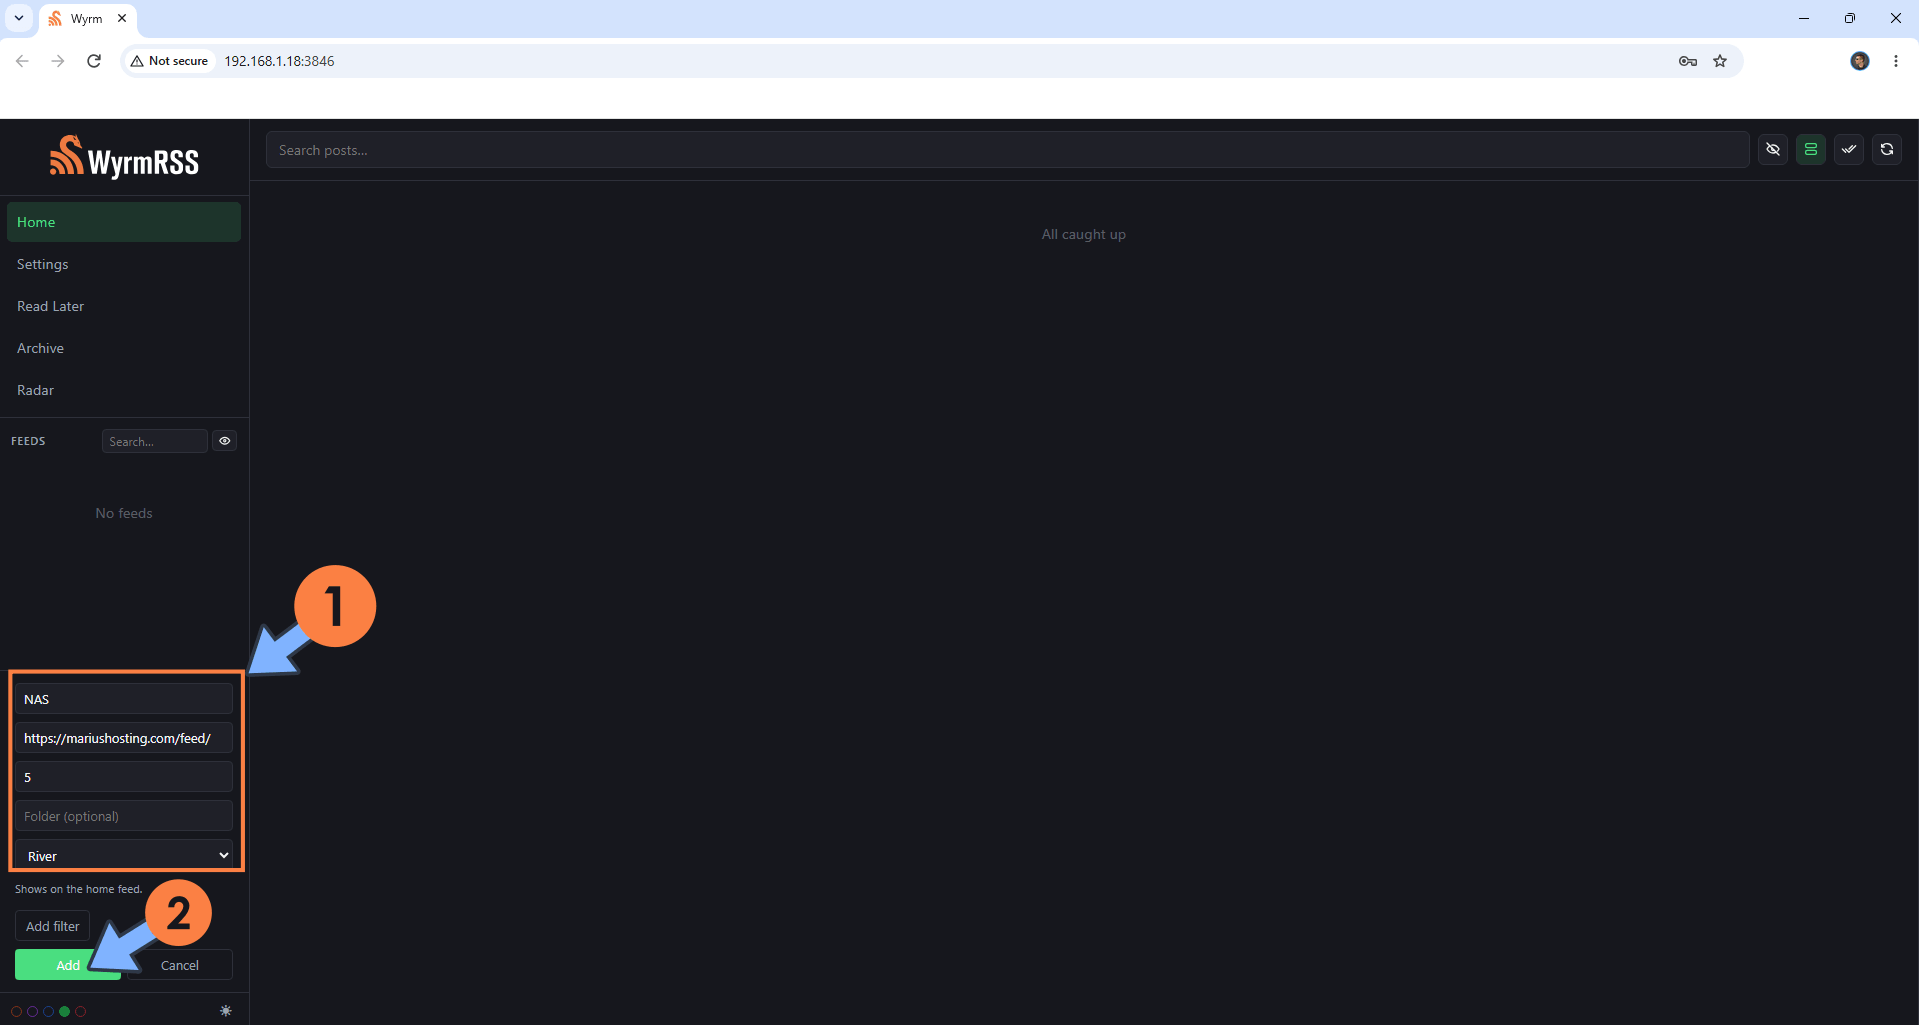Bookmark this page with the star icon
The image size is (1919, 1025).
[x=1720, y=61]
